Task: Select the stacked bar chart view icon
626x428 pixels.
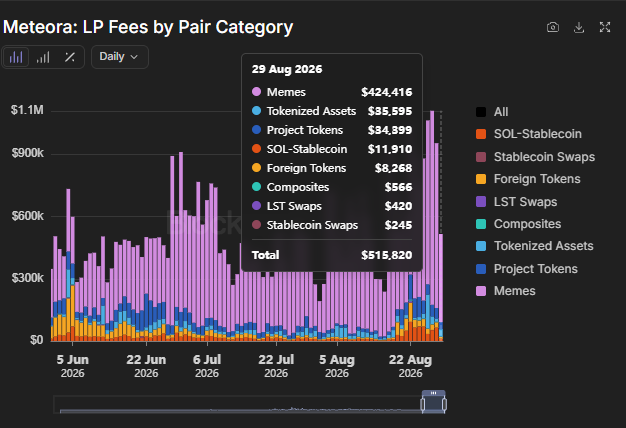Action: (x=16, y=57)
